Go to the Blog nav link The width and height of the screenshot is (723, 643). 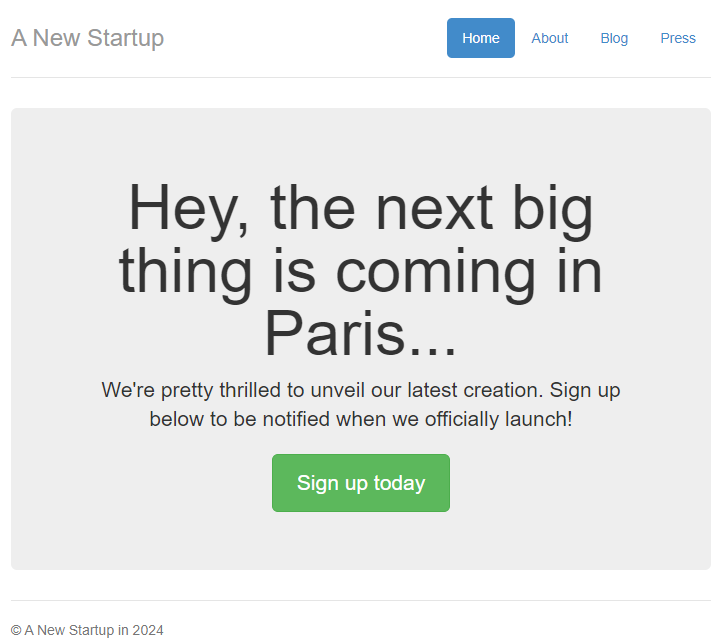tap(614, 38)
